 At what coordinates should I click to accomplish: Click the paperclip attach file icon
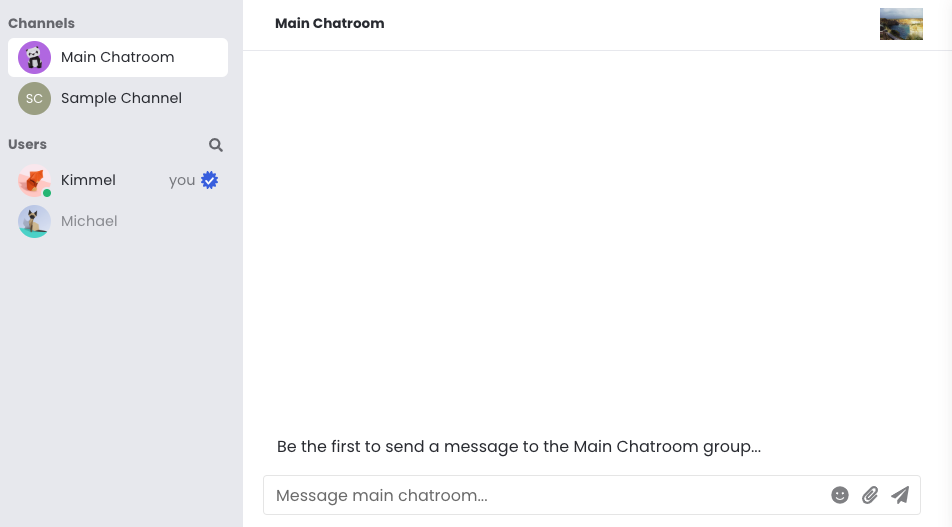(x=870, y=495)
